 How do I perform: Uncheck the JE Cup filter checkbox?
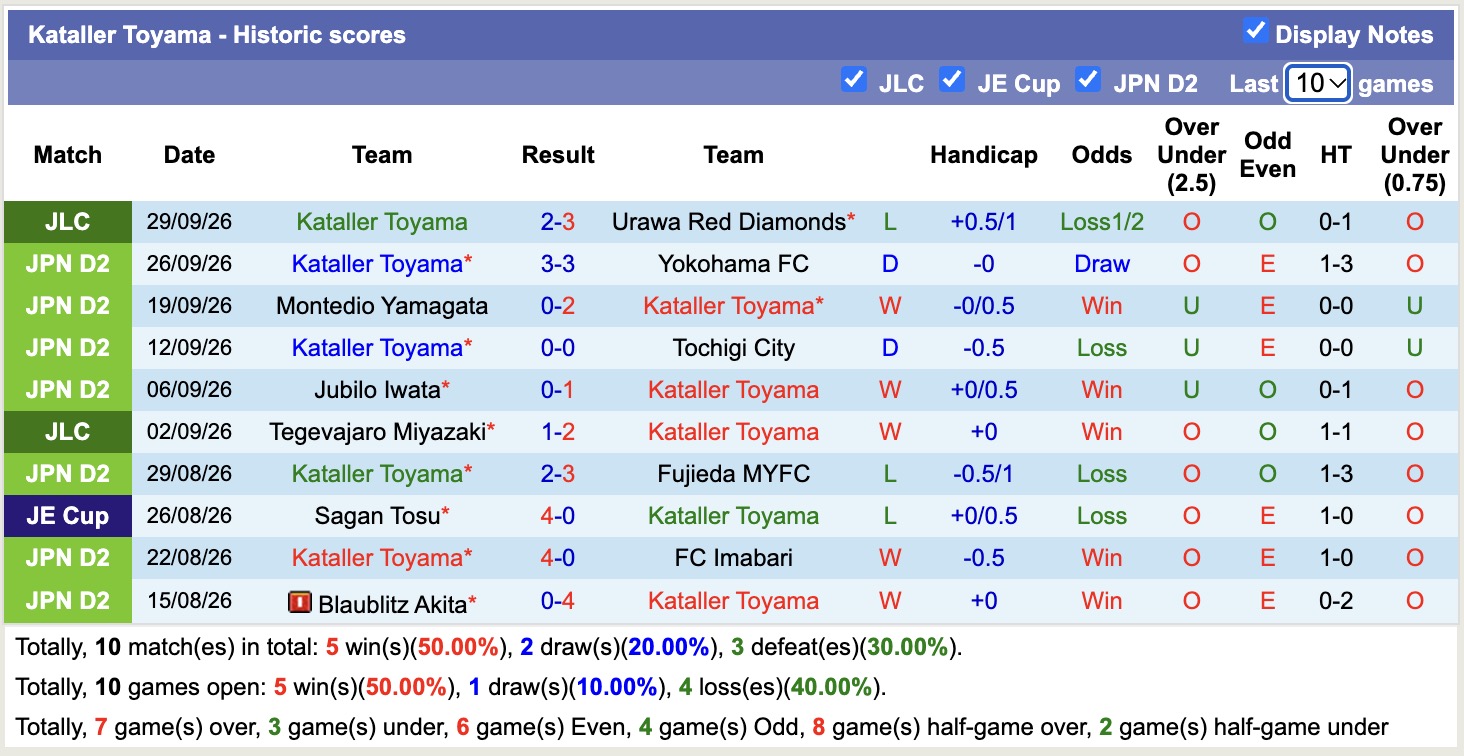[x=951, y=79]
